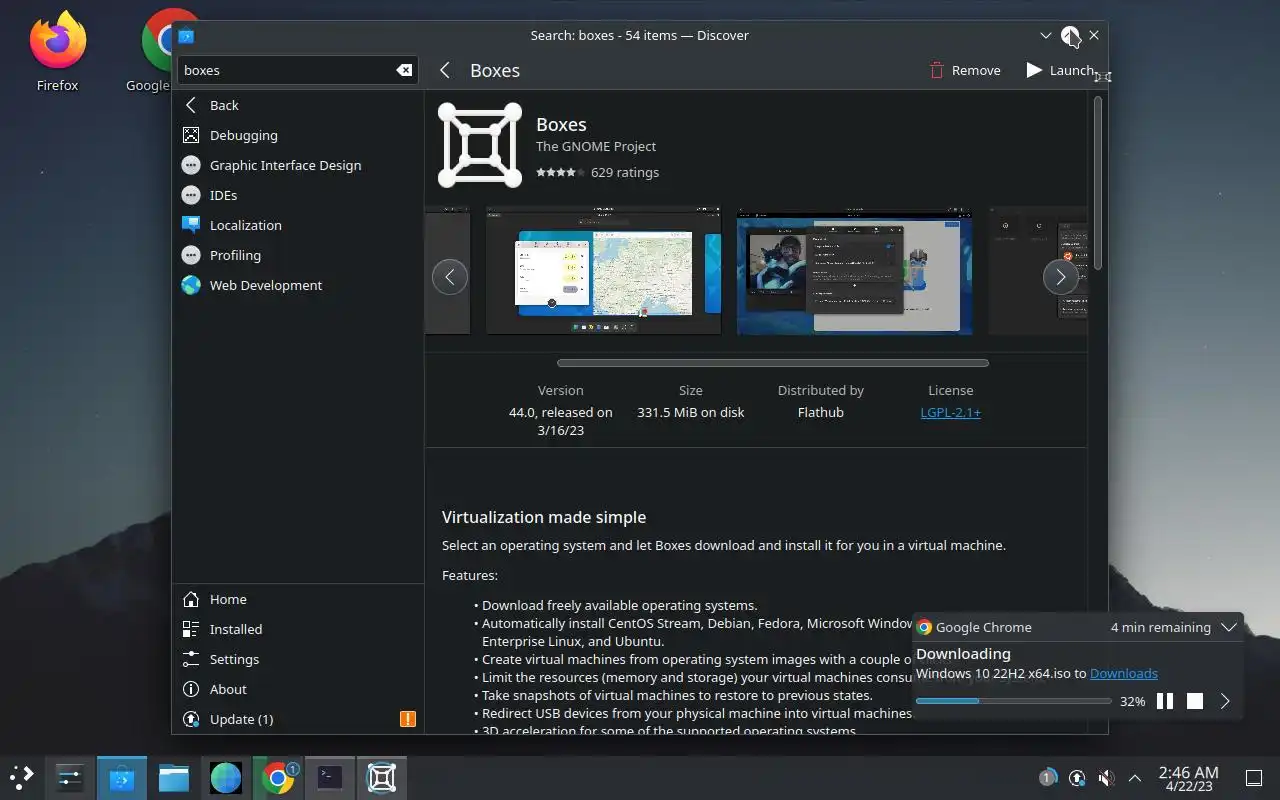Clear the boxes search field
Screen dimensions: 1280x800
tap(404, 70)
